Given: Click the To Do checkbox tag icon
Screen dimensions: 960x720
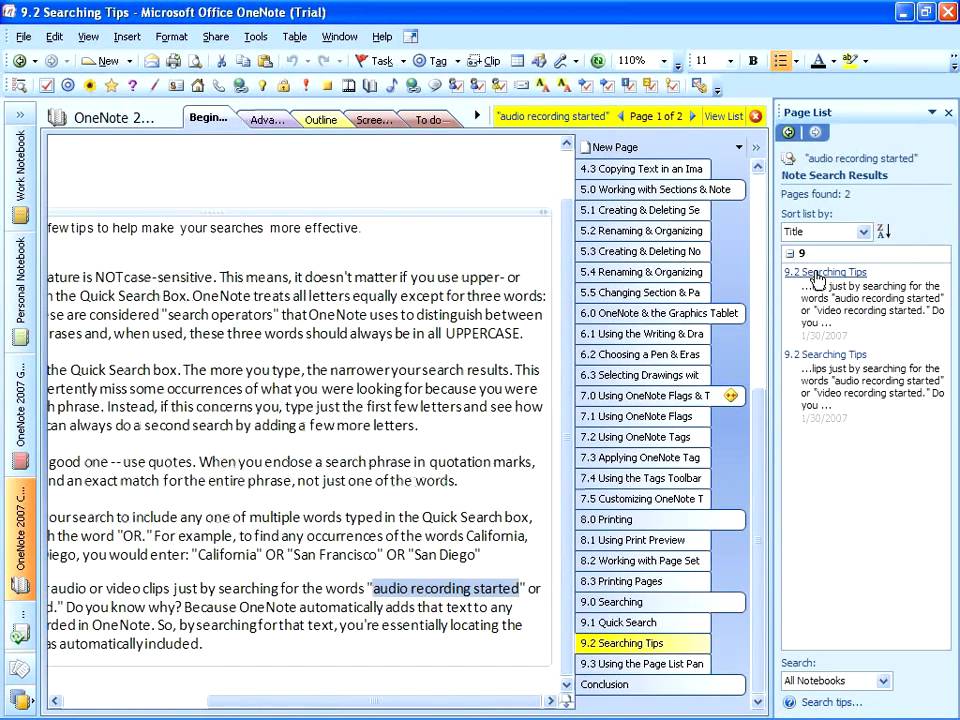Looking at the screenshot, I should (x=47, y=86).
